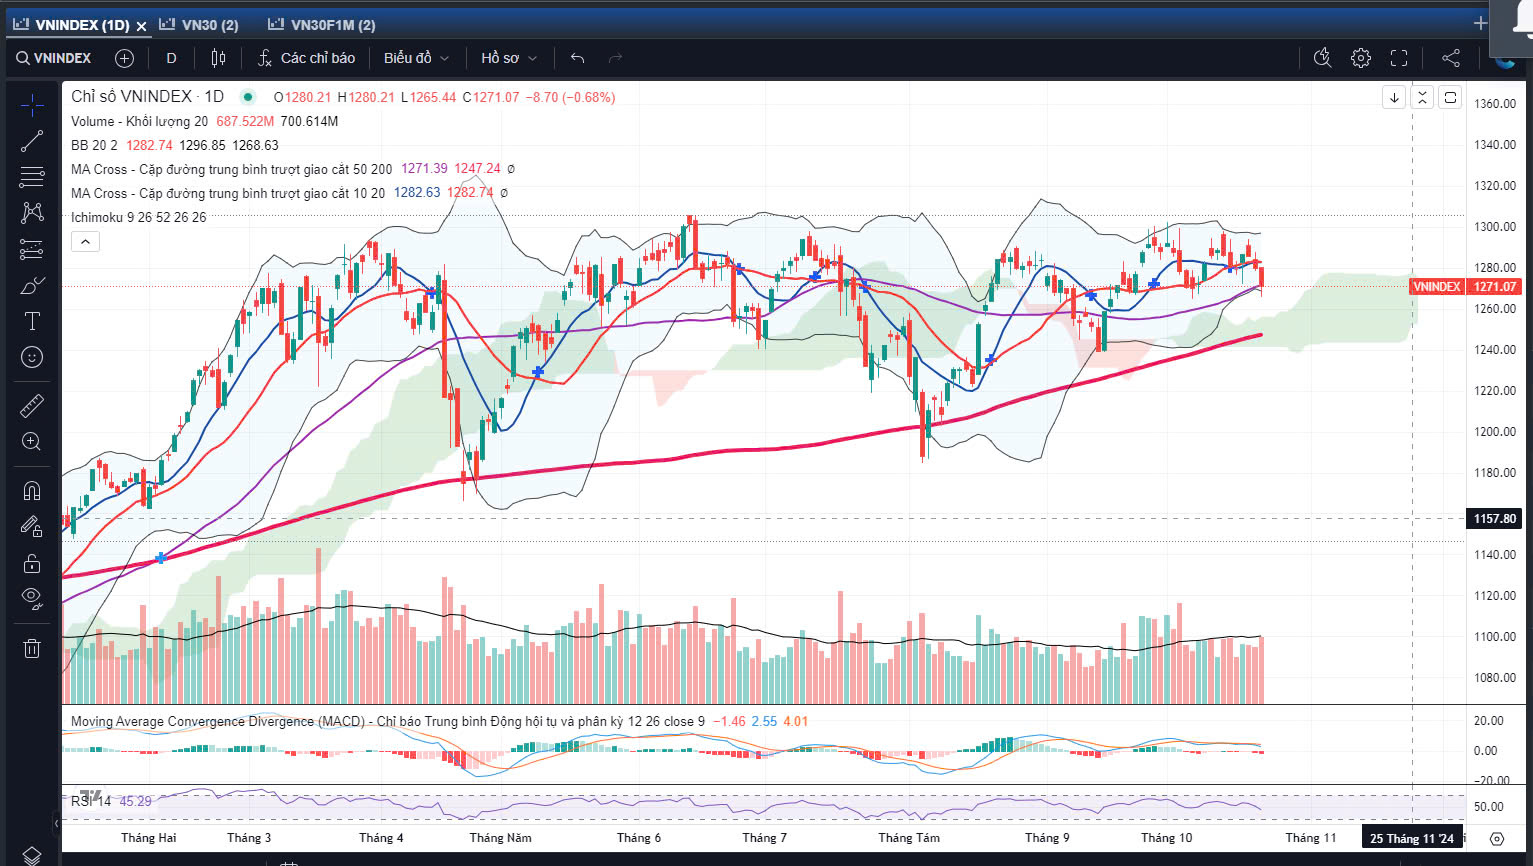Toggle lock all drawing tools
1533x866 pixels.
(x=32, y=563)
